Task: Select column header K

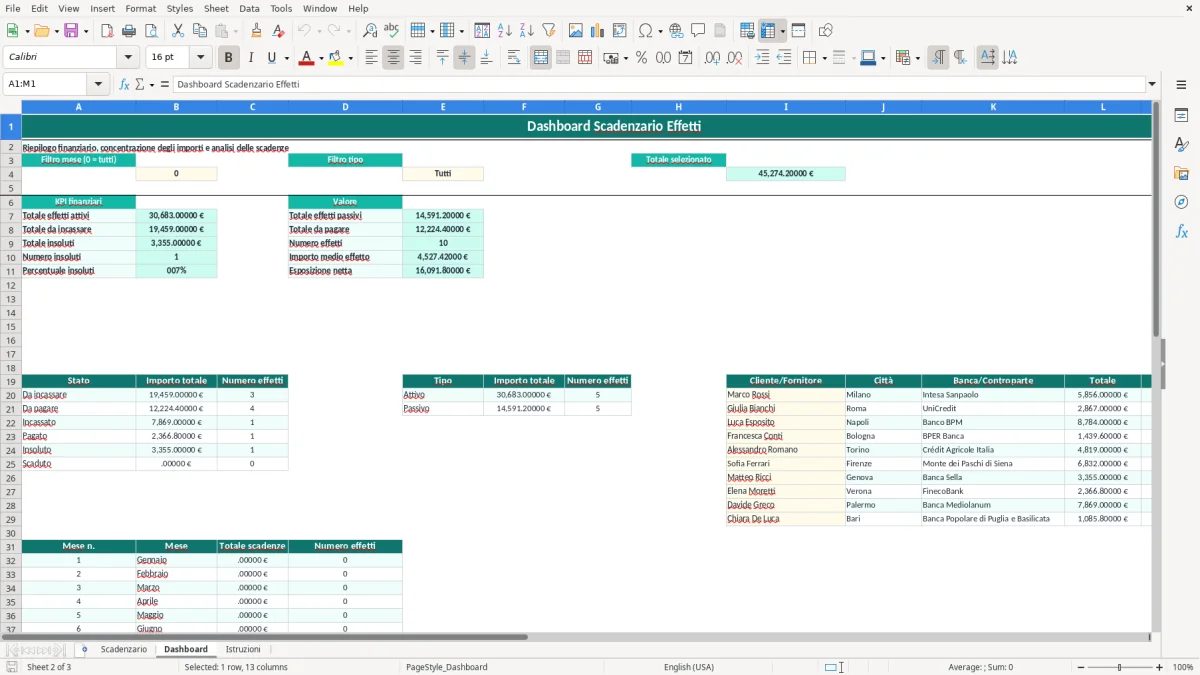Action: point(993,106)
